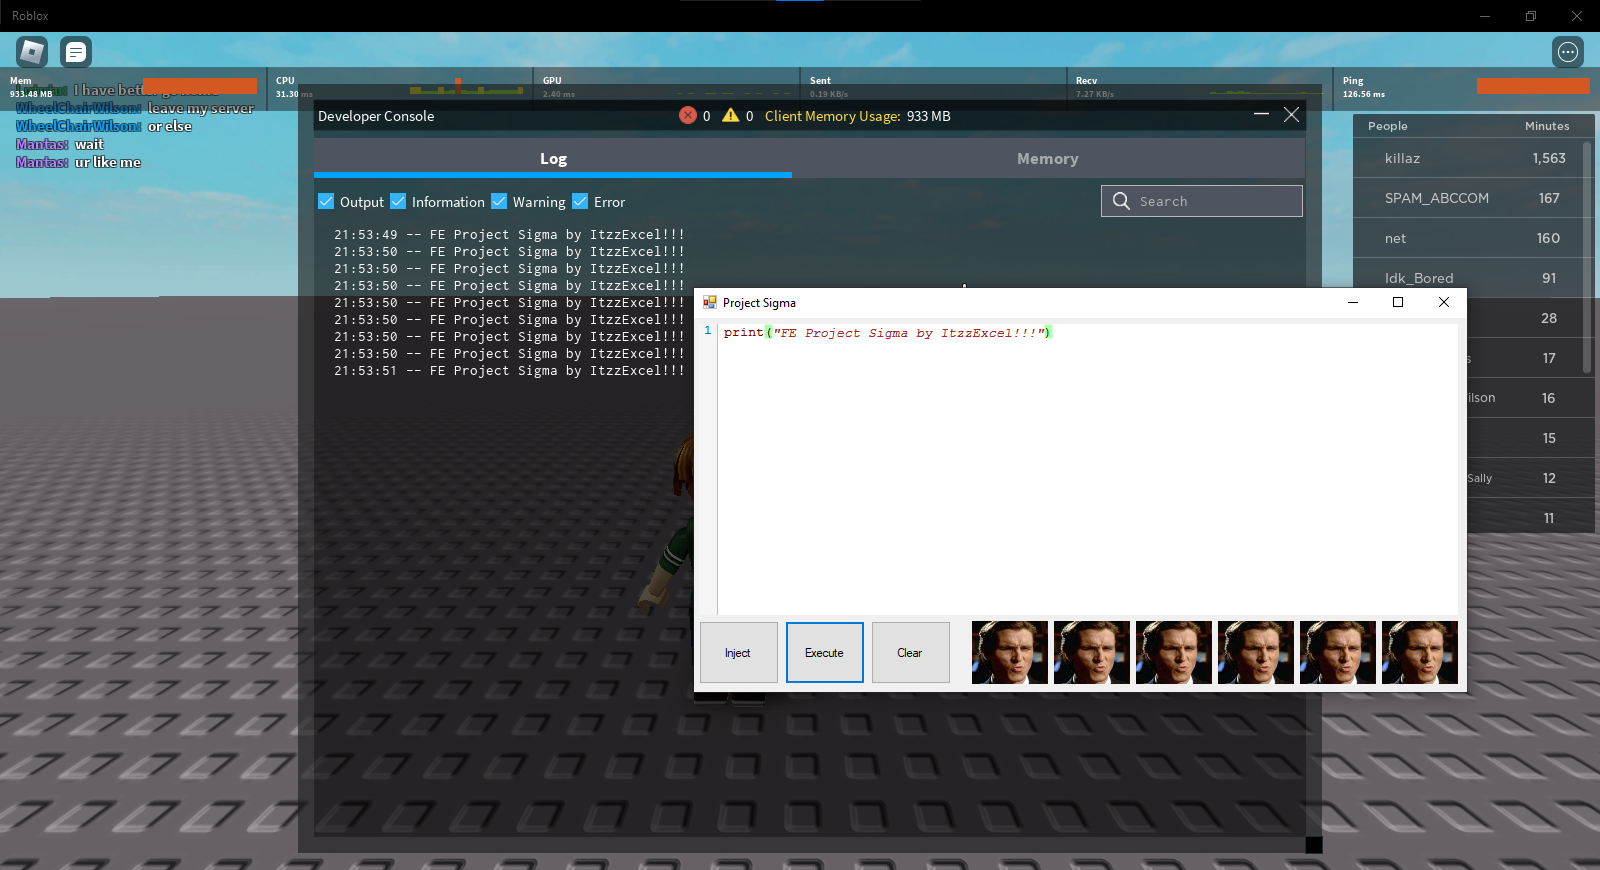Toggle the Output log filter checkbox
1600x870 pixels.
[326, 201]
